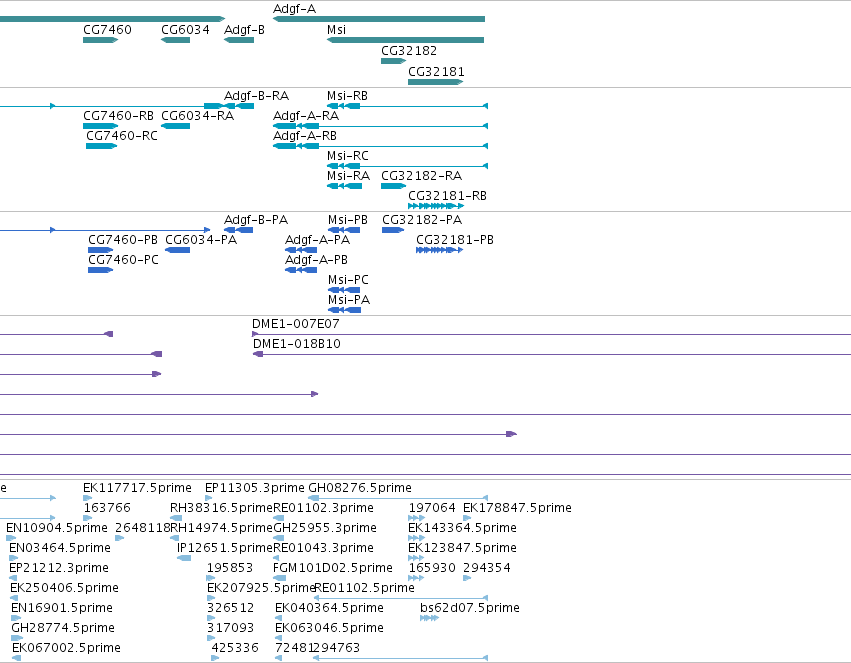Click the DME1-018B10 feature label
This screenshot has height=663, width=851.
[x=297, y=345]
